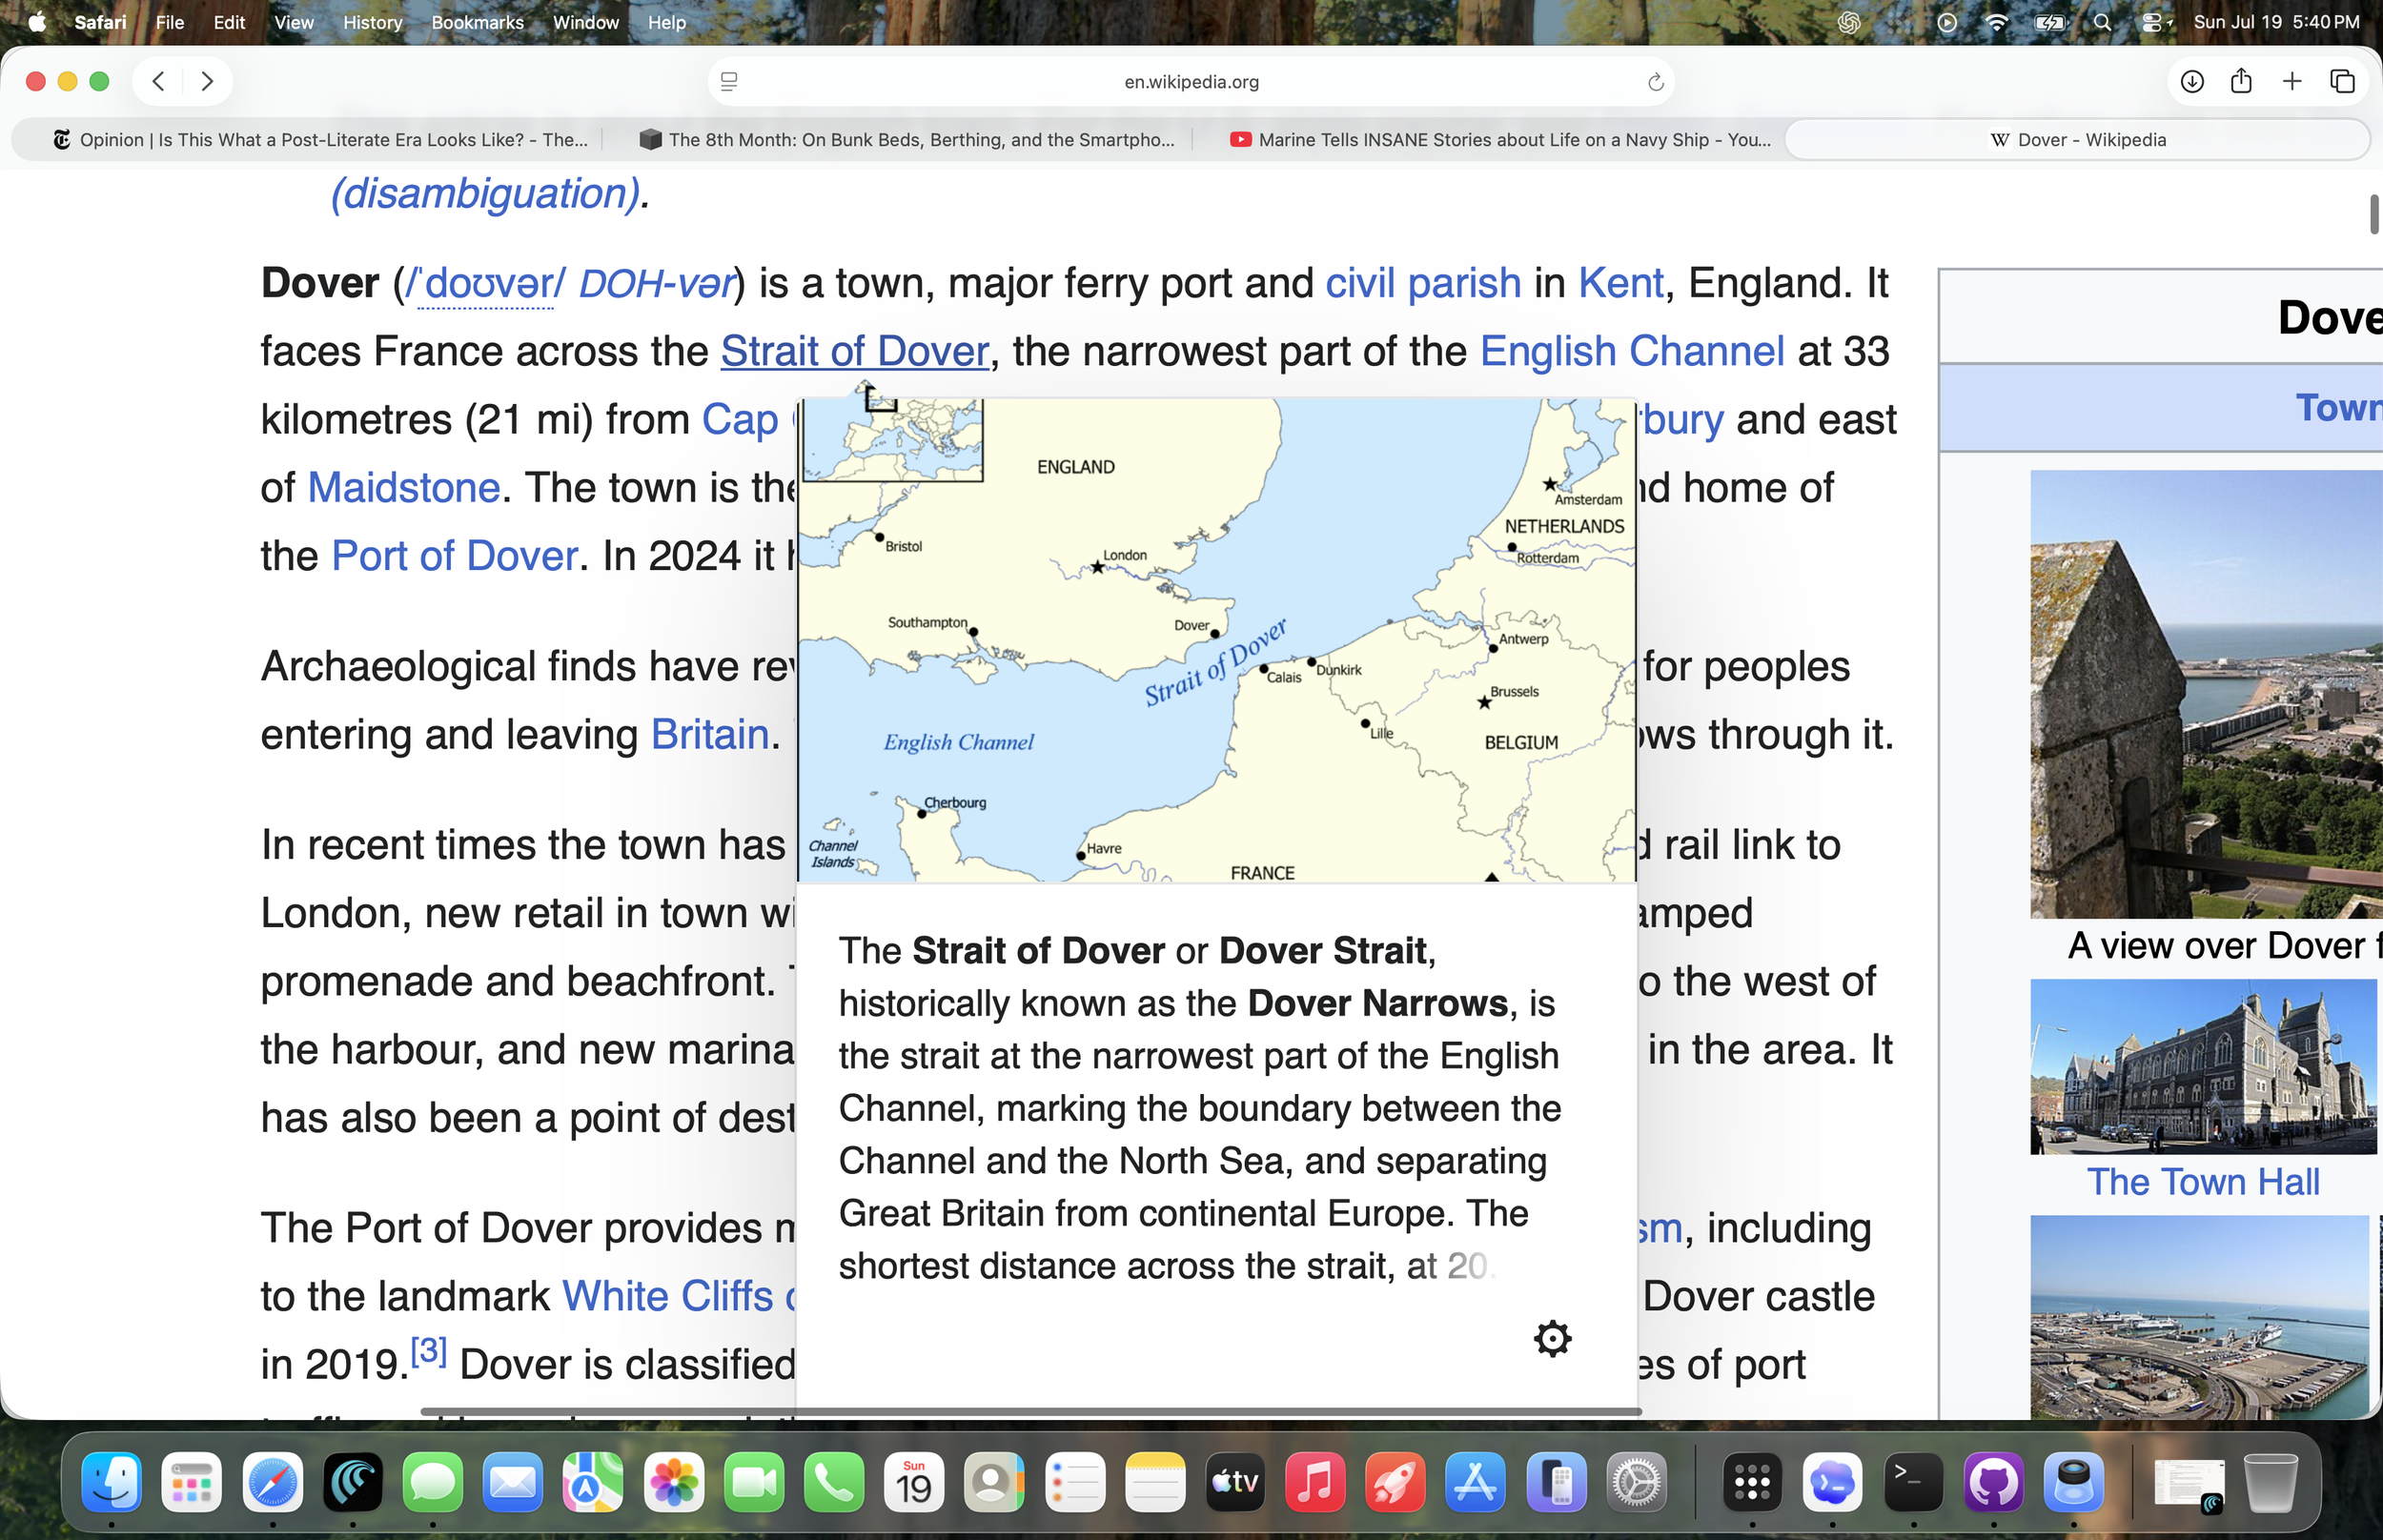Open the Port of Dover link
The image size is (2383, 1540).
tap(454, 556)
